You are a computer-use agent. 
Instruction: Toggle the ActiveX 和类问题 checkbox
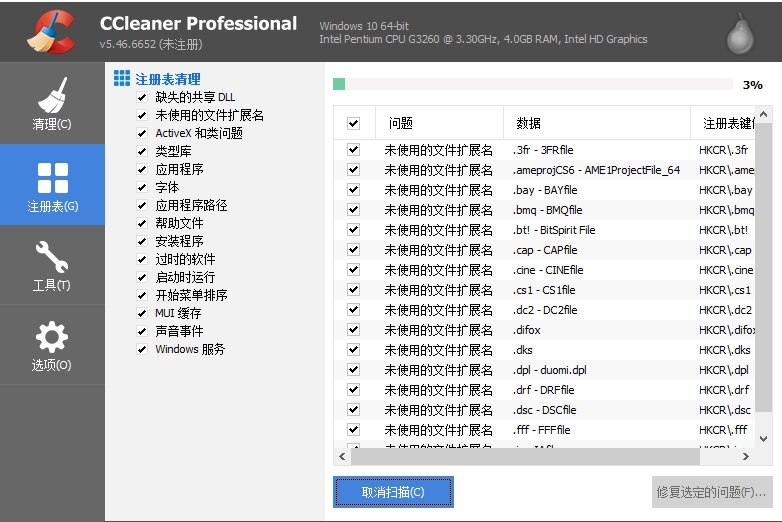142,134
